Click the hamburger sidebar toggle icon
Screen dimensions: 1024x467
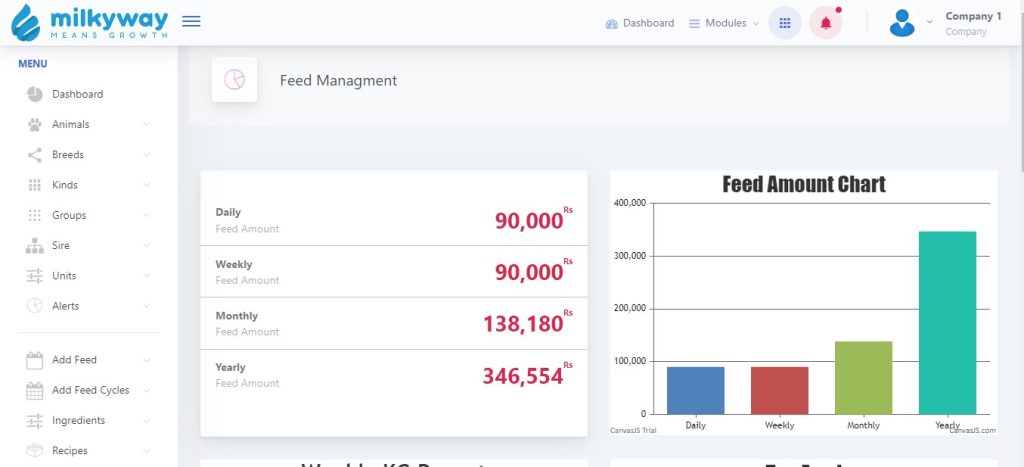coord(191,22)
